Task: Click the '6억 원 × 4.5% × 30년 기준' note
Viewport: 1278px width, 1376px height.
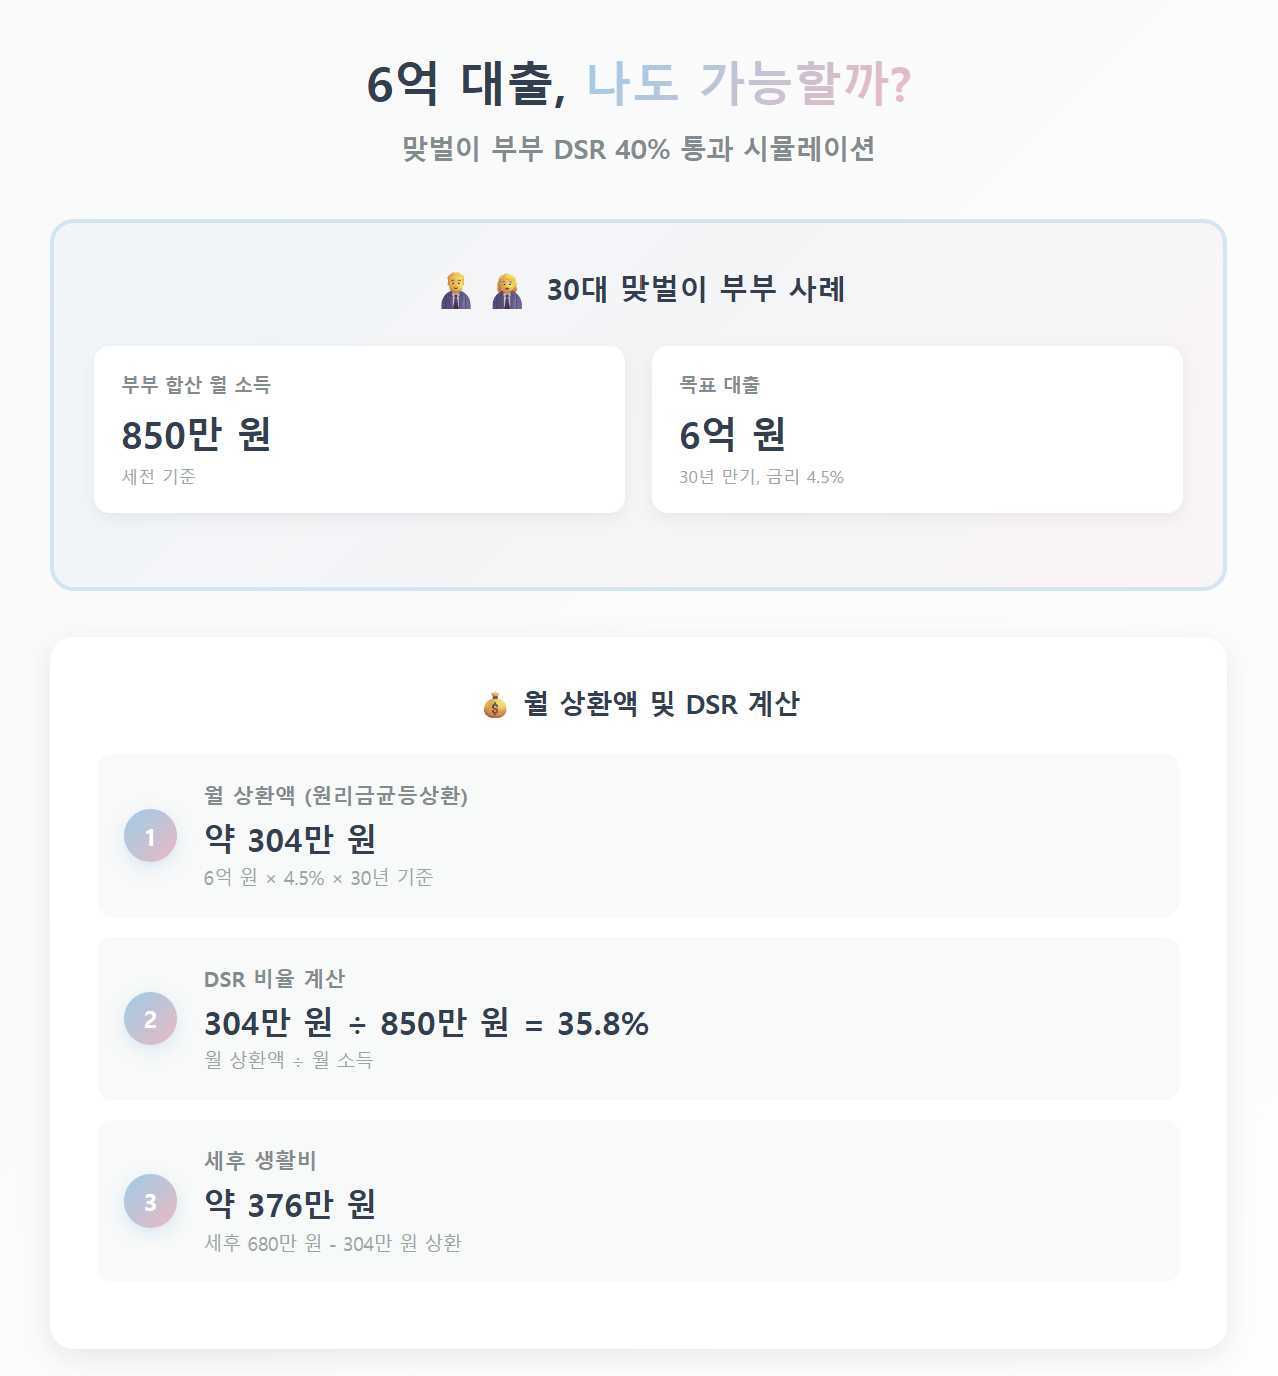Action: (318, 878)
